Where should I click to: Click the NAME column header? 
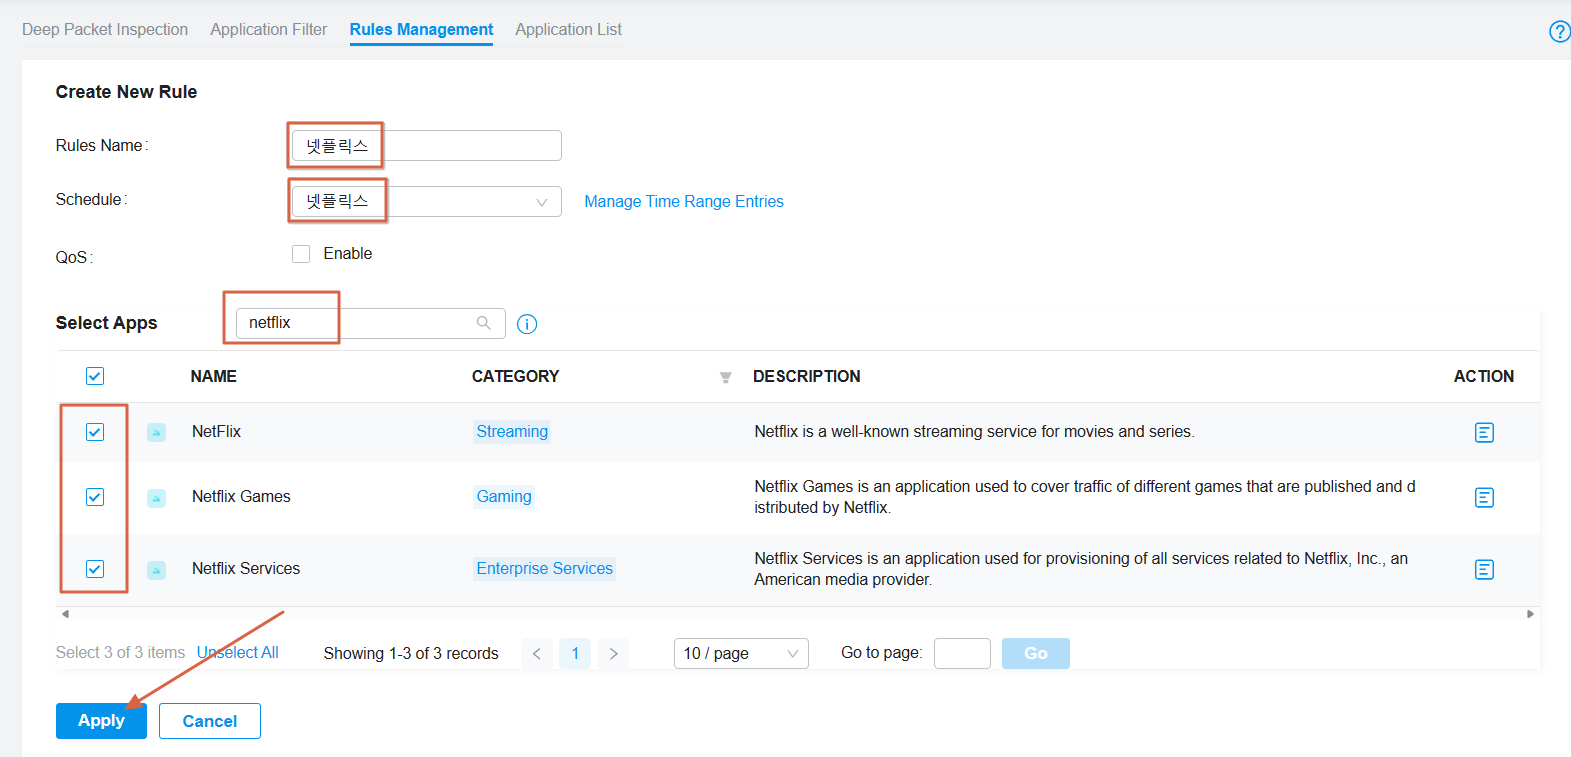(214, 377)
